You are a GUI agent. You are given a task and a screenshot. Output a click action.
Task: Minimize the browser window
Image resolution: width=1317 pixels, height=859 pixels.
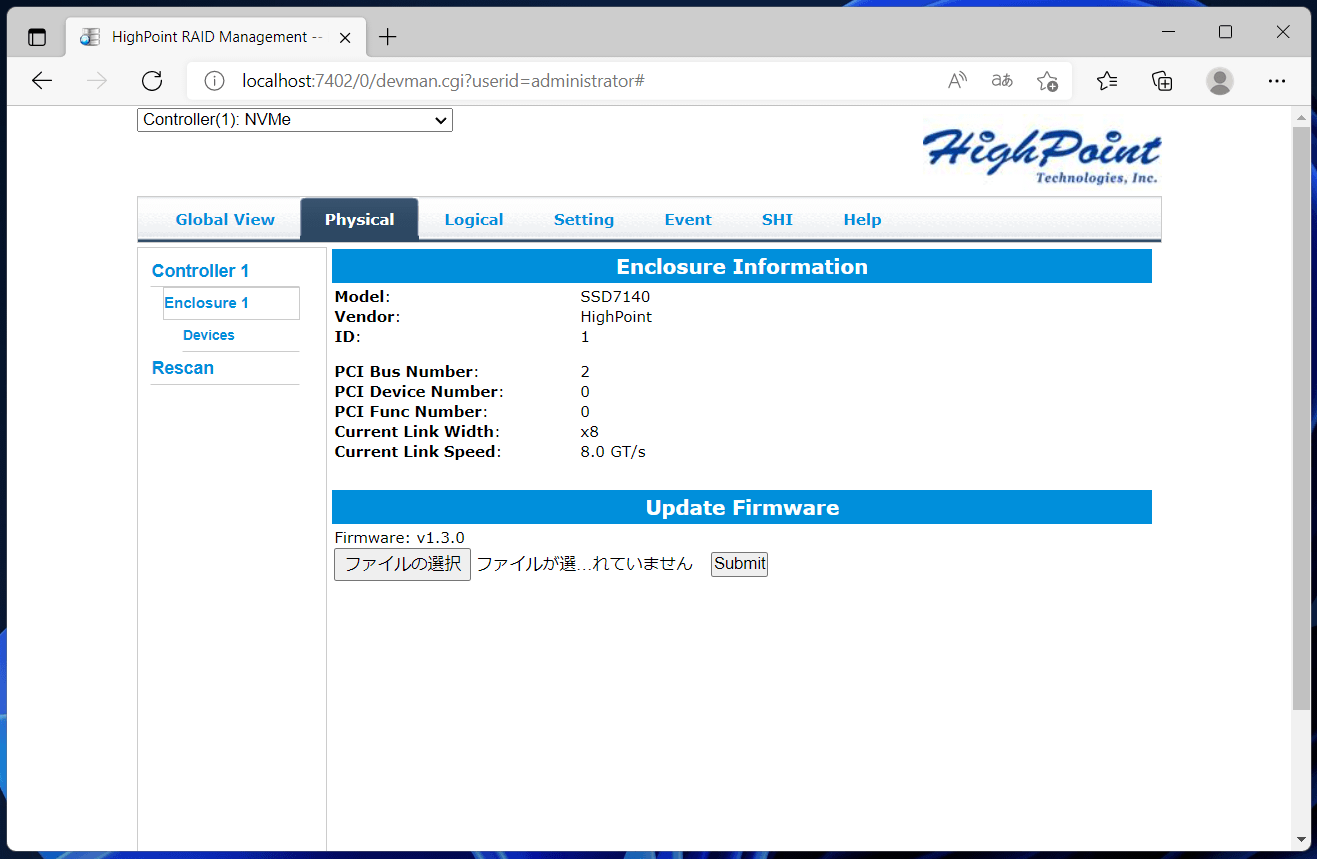click(x=1167, y=32)
